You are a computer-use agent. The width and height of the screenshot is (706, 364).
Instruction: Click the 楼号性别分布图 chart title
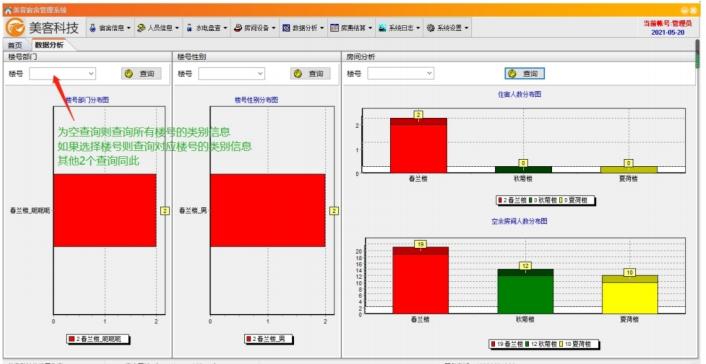256,100
